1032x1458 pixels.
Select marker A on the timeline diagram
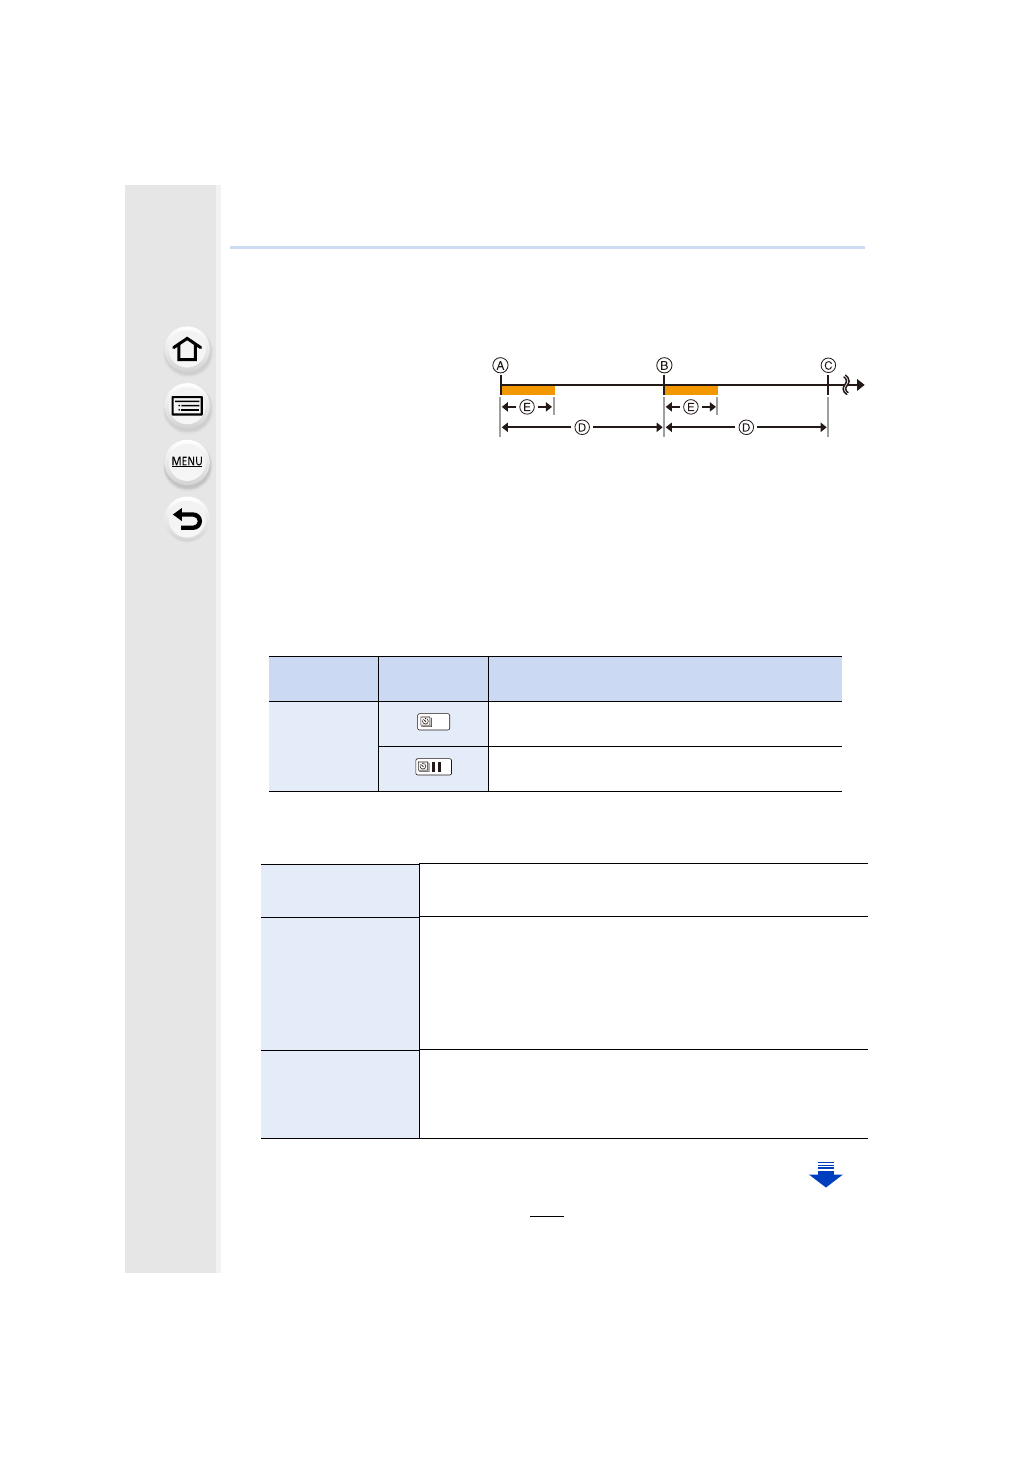pos(501,366)
